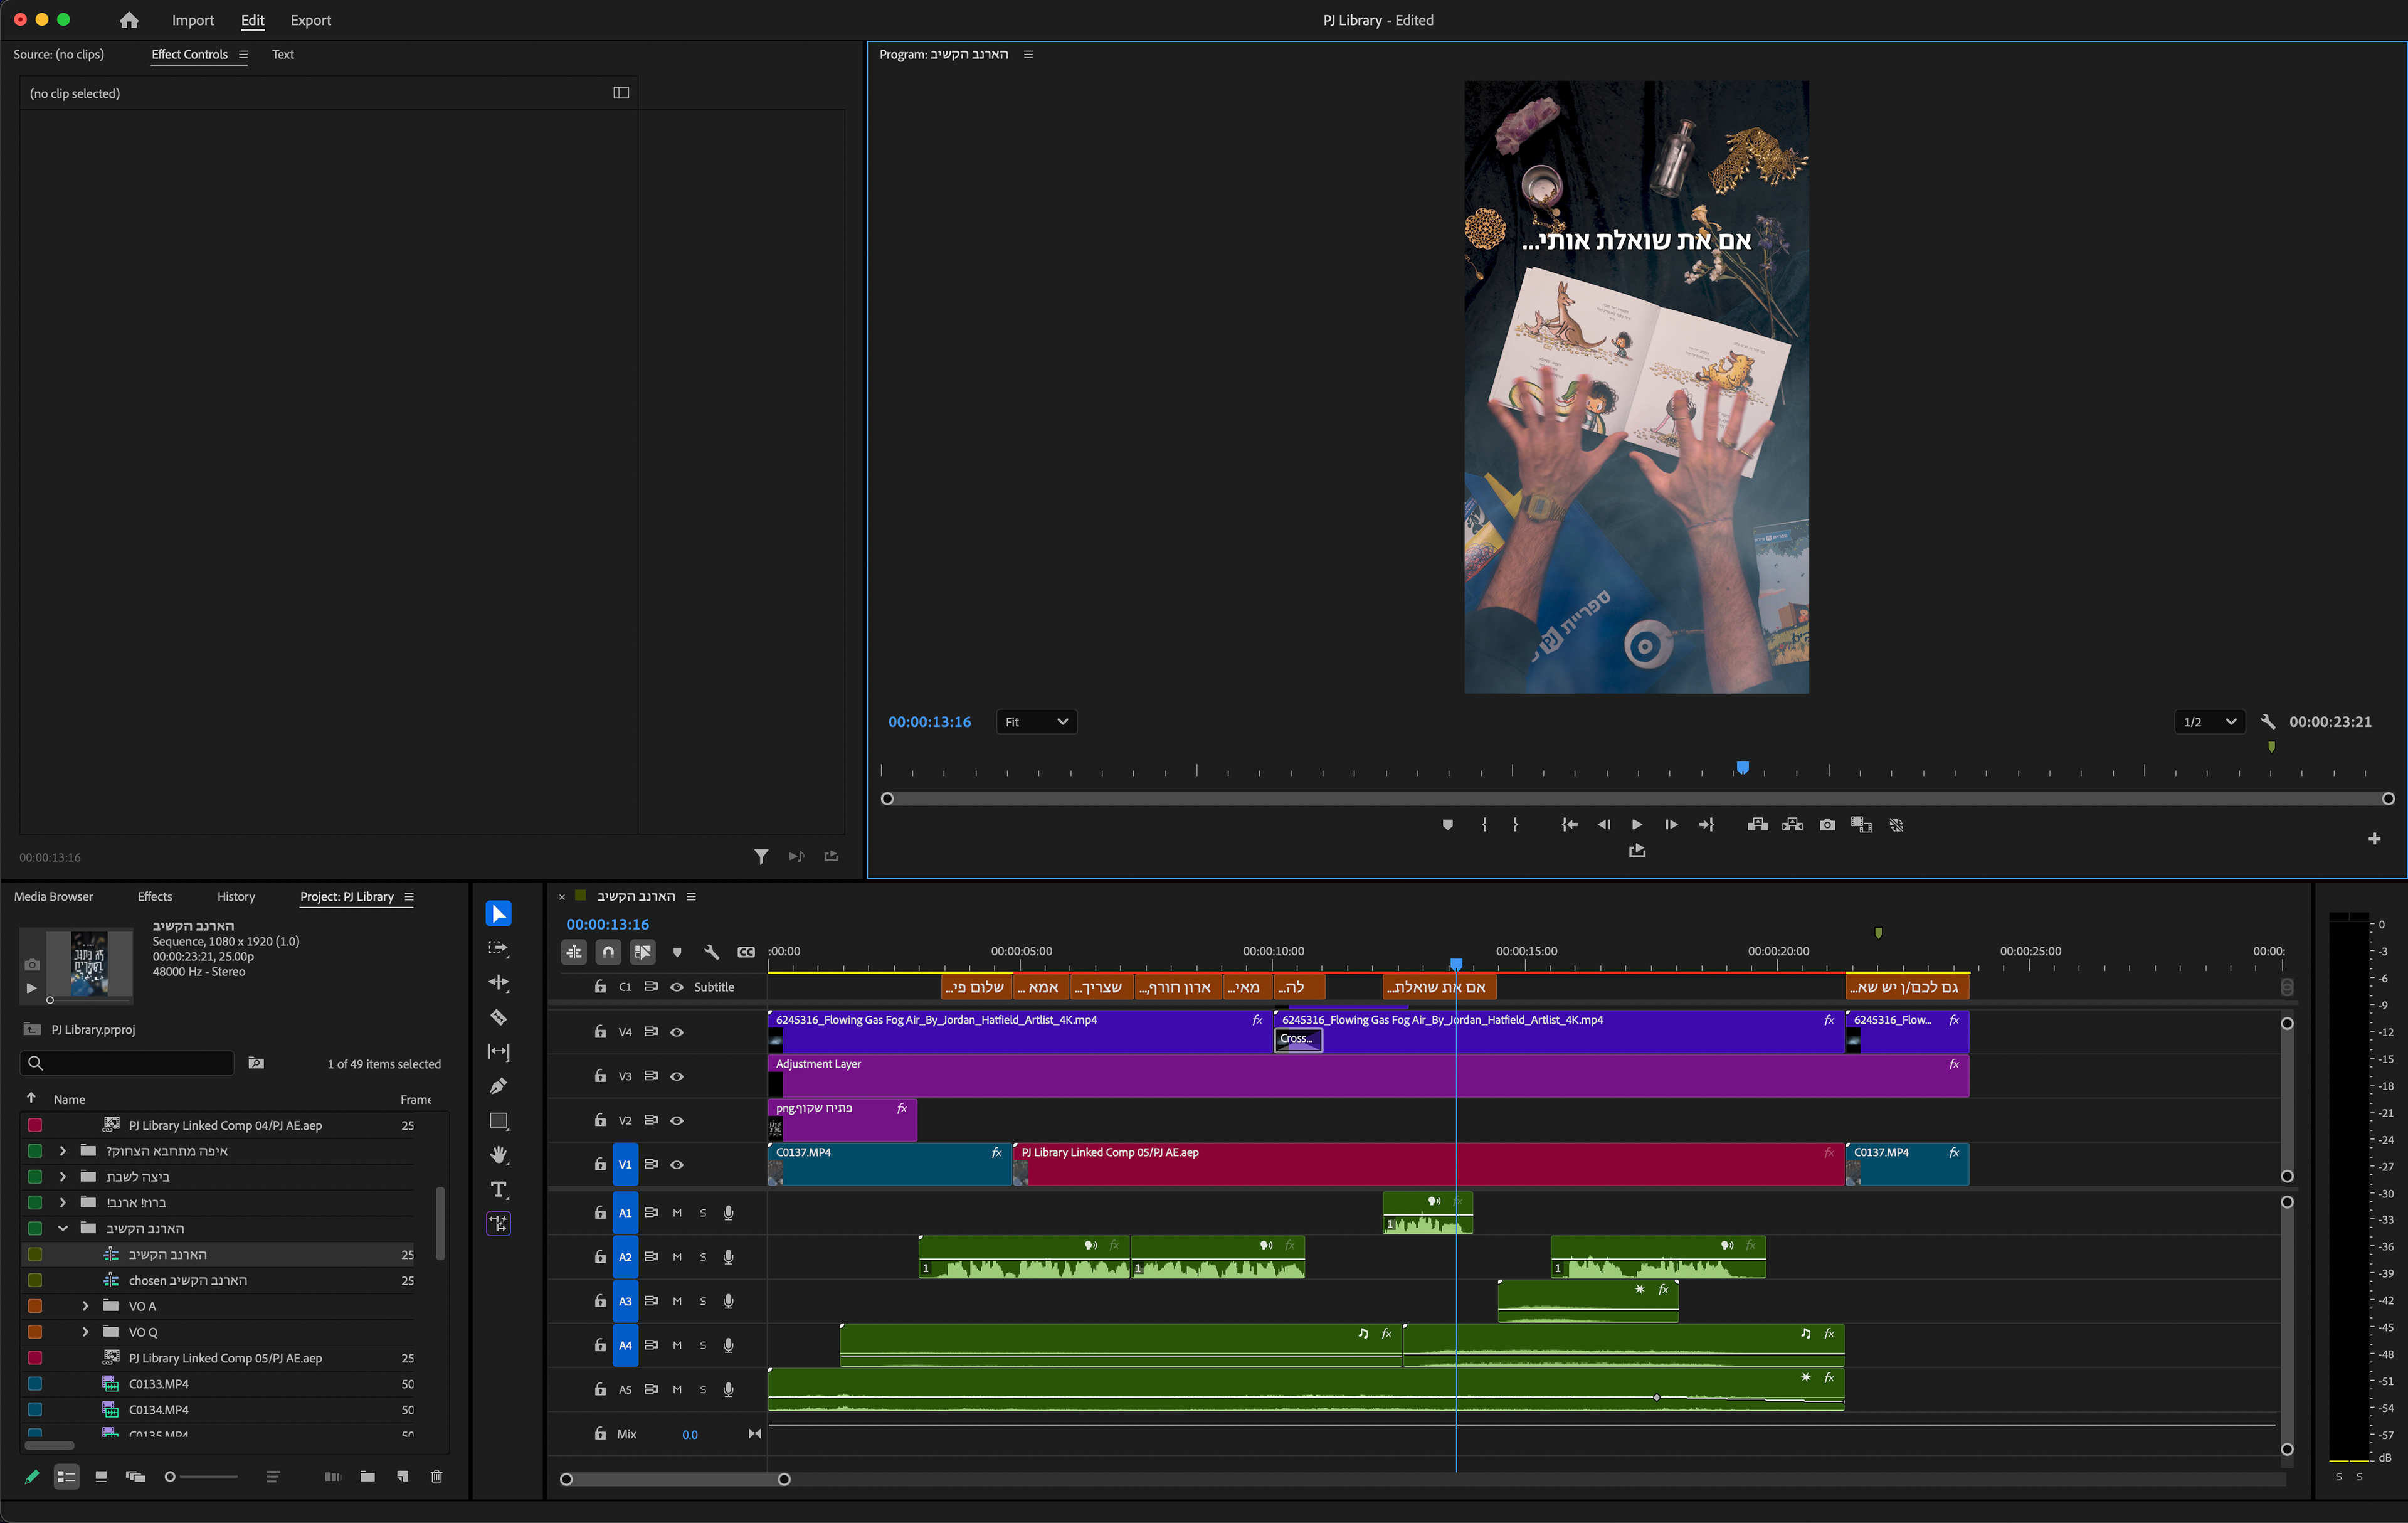This screenshot has height=1523, width=2408.
Task: Switch to the Text panel tab
Action: (x=283, y=55)
